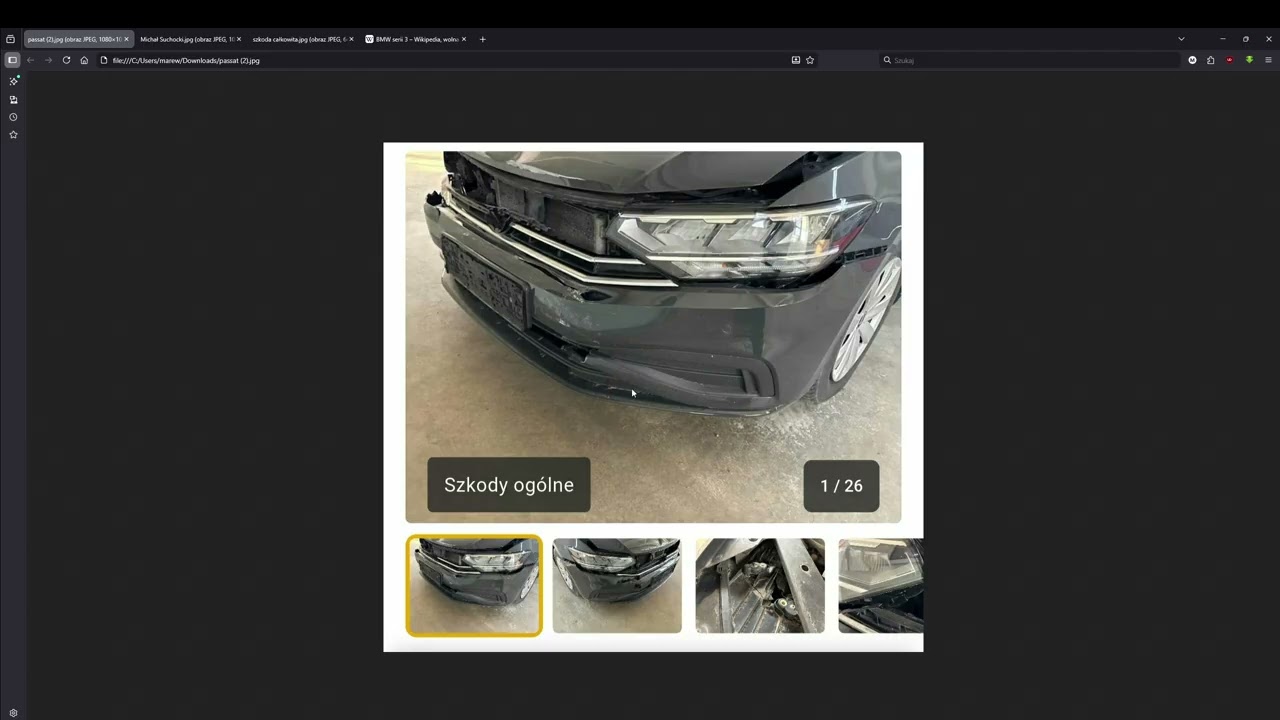1280x720 pixels.
Task: Bookmark this page with the star
Action: [x=810, y=60]
